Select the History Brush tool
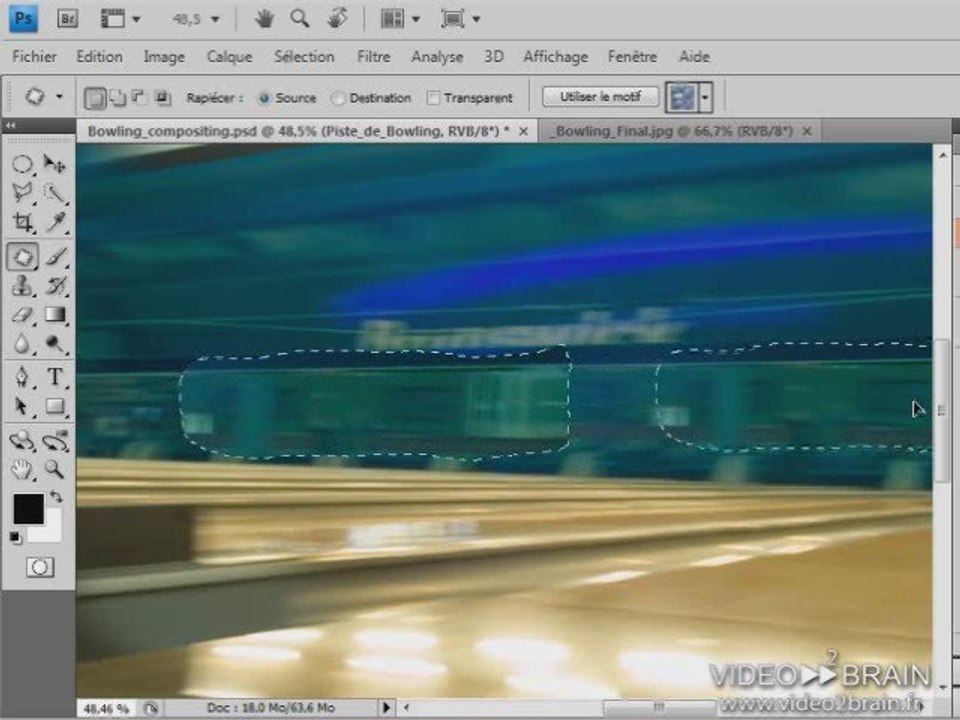The height and width of the screenshot is (720, 960). click(x=54, y=285)
